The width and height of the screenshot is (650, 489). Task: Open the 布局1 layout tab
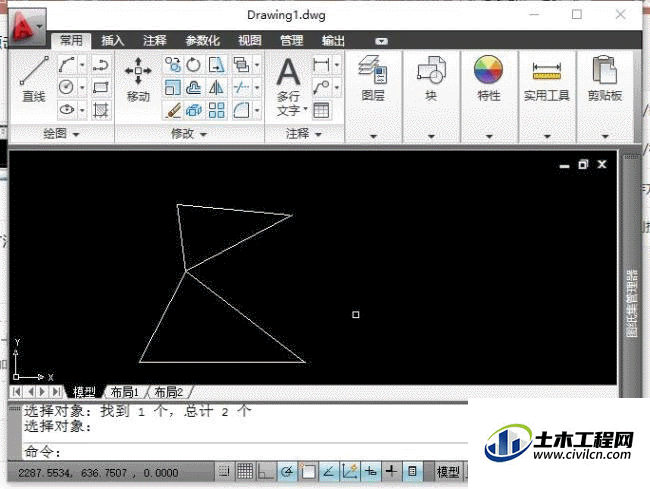(124, 392)
